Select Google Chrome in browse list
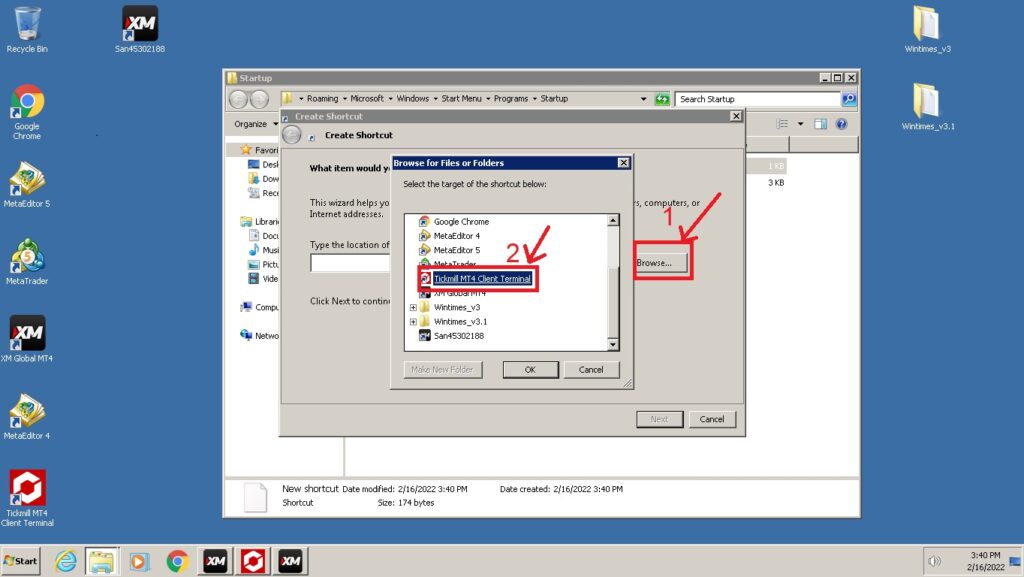The width and height of the screenshot is (1024, 577). tap(461, 221)
